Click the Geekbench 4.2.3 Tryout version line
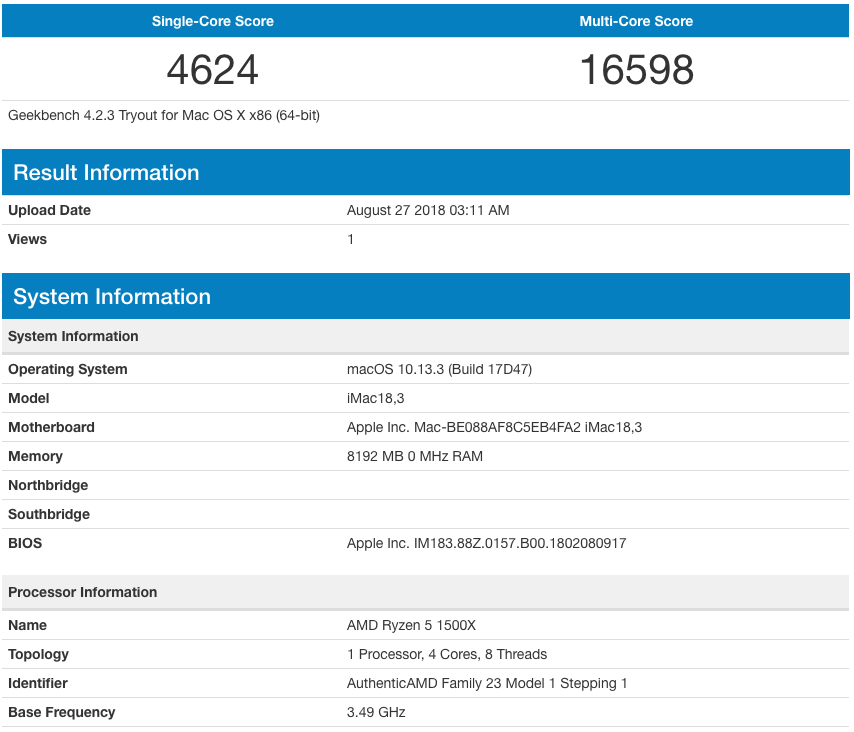 pos(164,115)
